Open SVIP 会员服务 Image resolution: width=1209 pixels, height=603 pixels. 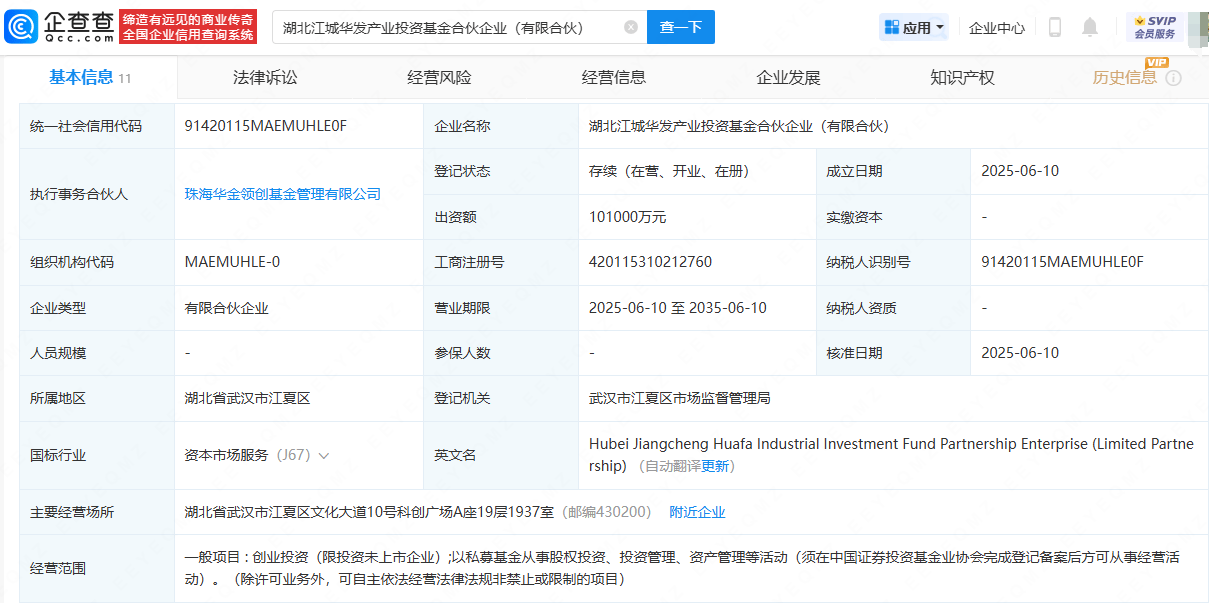(1154, 27)
